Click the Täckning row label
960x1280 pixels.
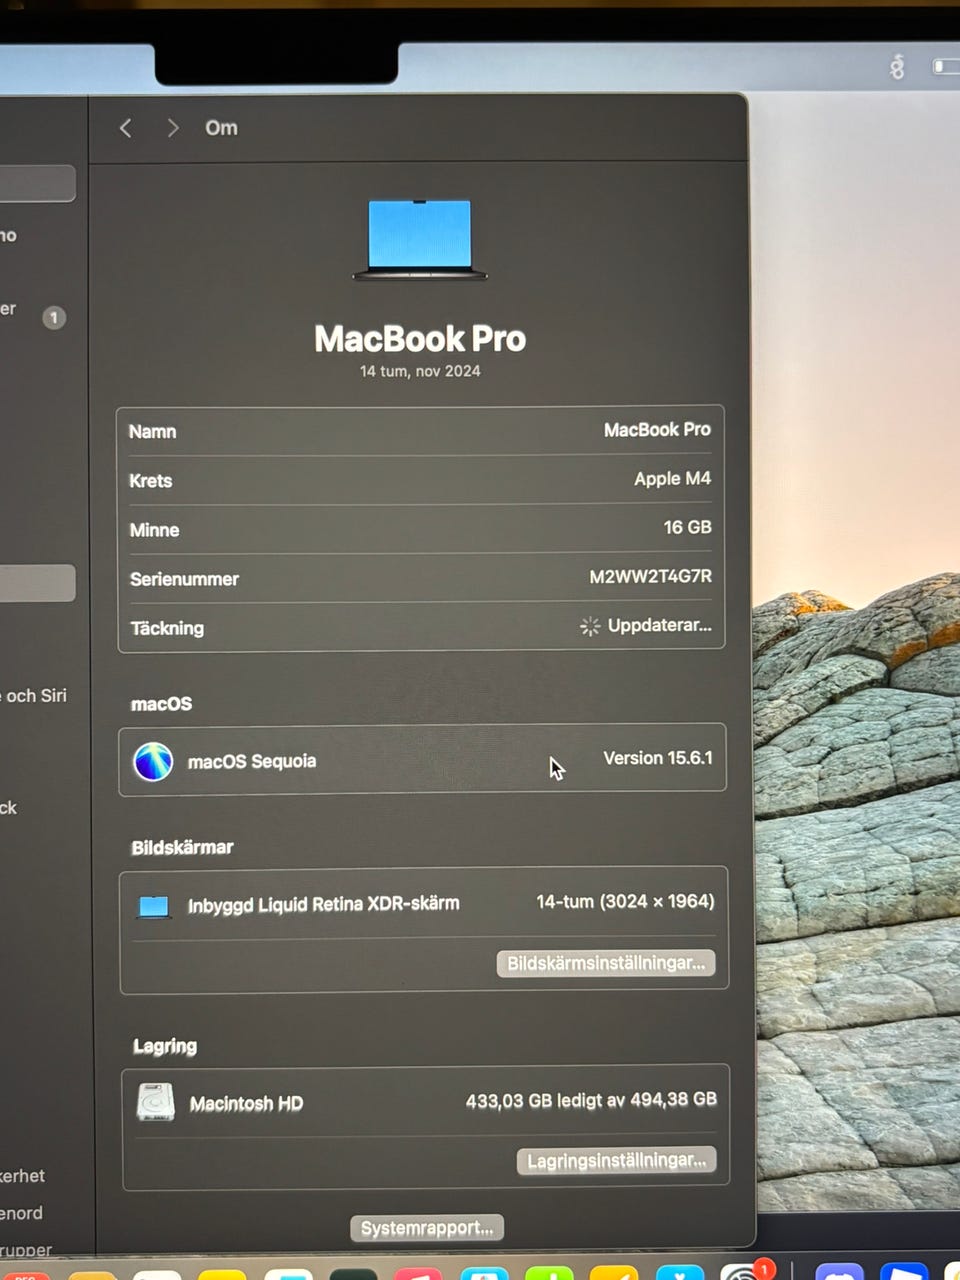pos(167,628)
